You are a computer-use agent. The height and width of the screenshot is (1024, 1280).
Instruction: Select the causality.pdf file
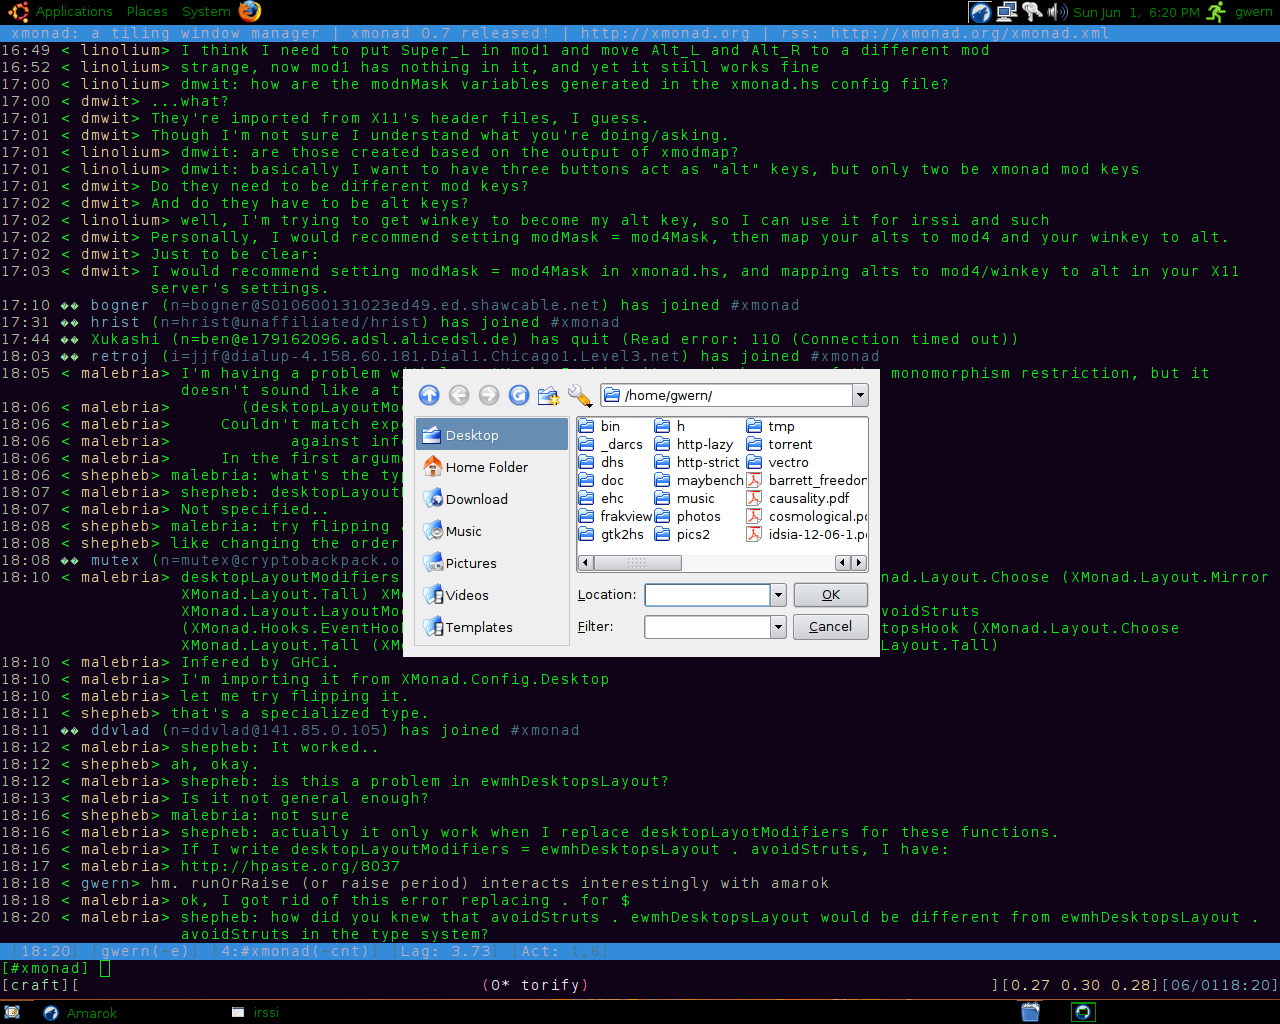pyautogui.click(x=798, y=498)
